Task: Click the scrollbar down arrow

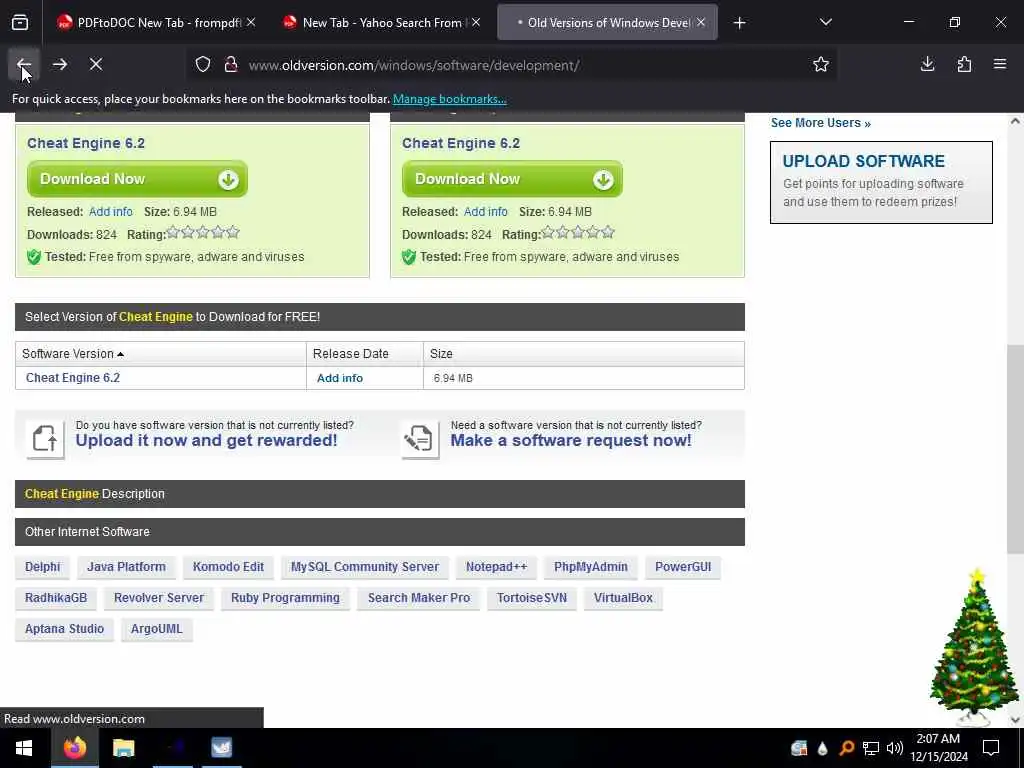Action: pos(1015,720)
